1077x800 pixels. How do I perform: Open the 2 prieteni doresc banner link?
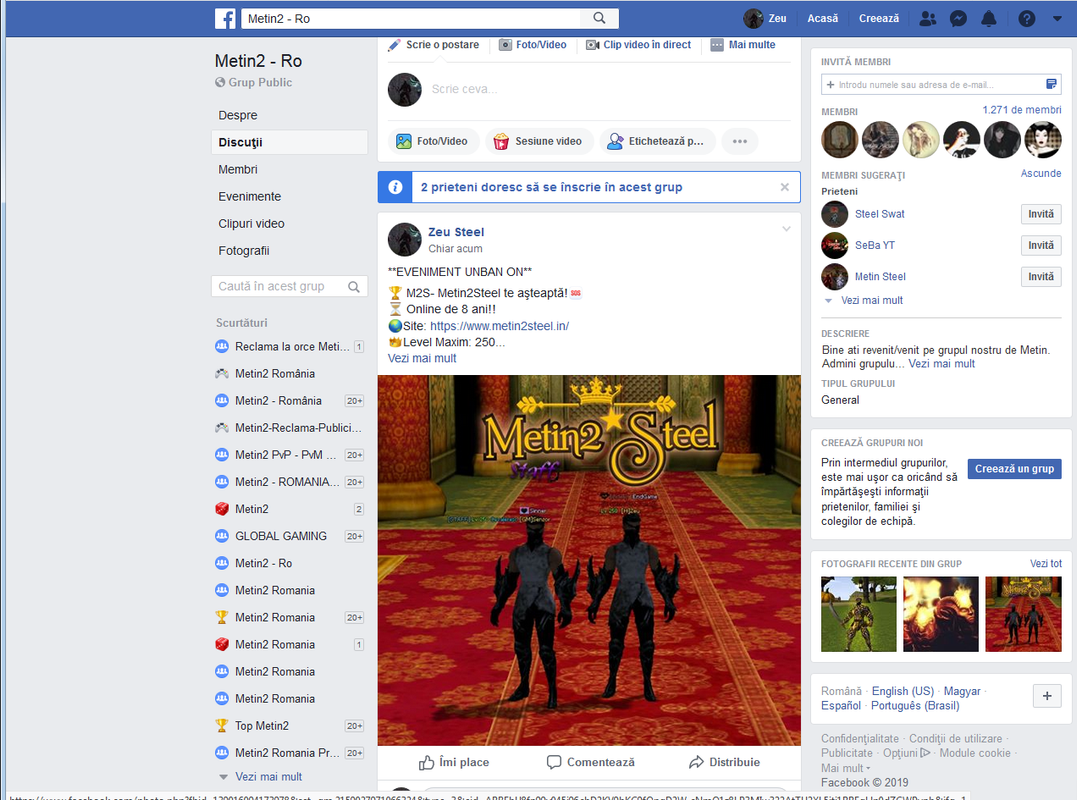pos(552,187)
